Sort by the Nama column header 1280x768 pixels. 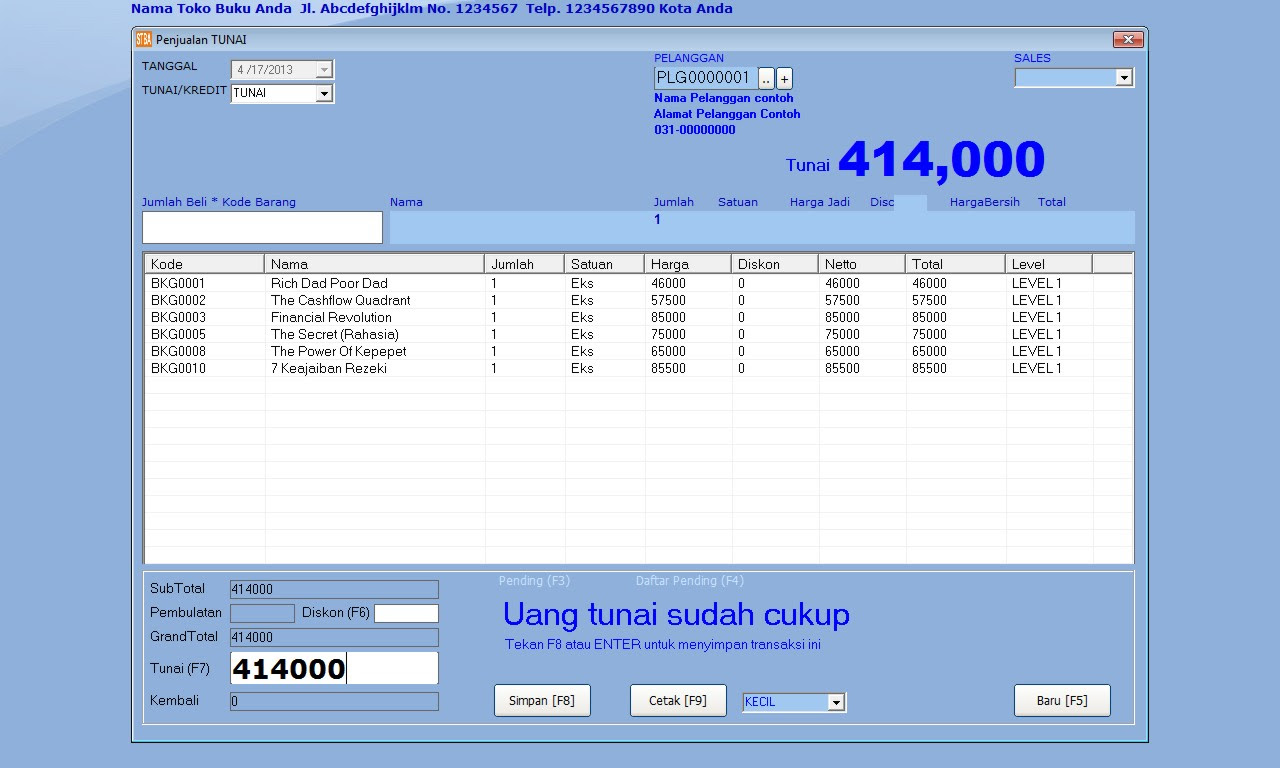pyautogui.click(x=375, y=264)
